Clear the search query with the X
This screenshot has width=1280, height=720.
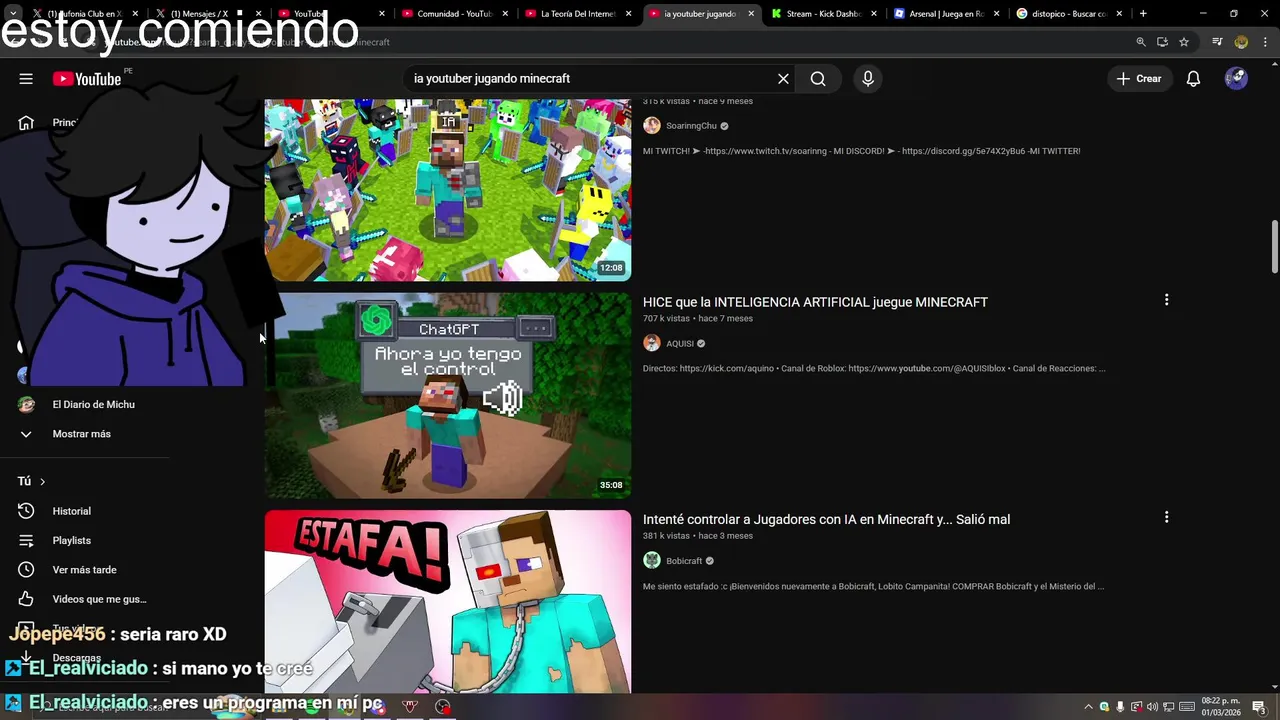tap(783, 79)
